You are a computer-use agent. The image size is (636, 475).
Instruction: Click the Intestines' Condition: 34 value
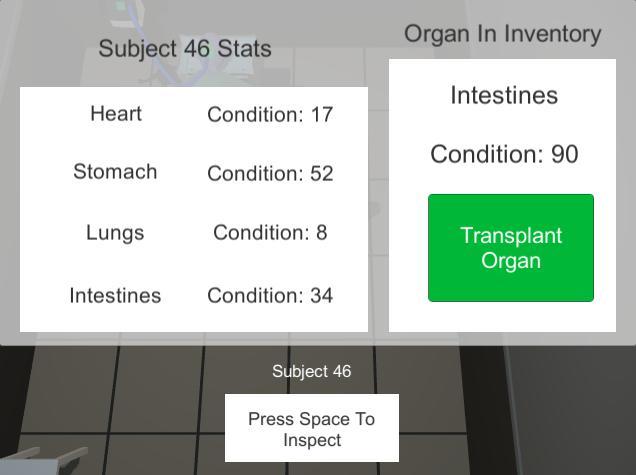[270, 296]
